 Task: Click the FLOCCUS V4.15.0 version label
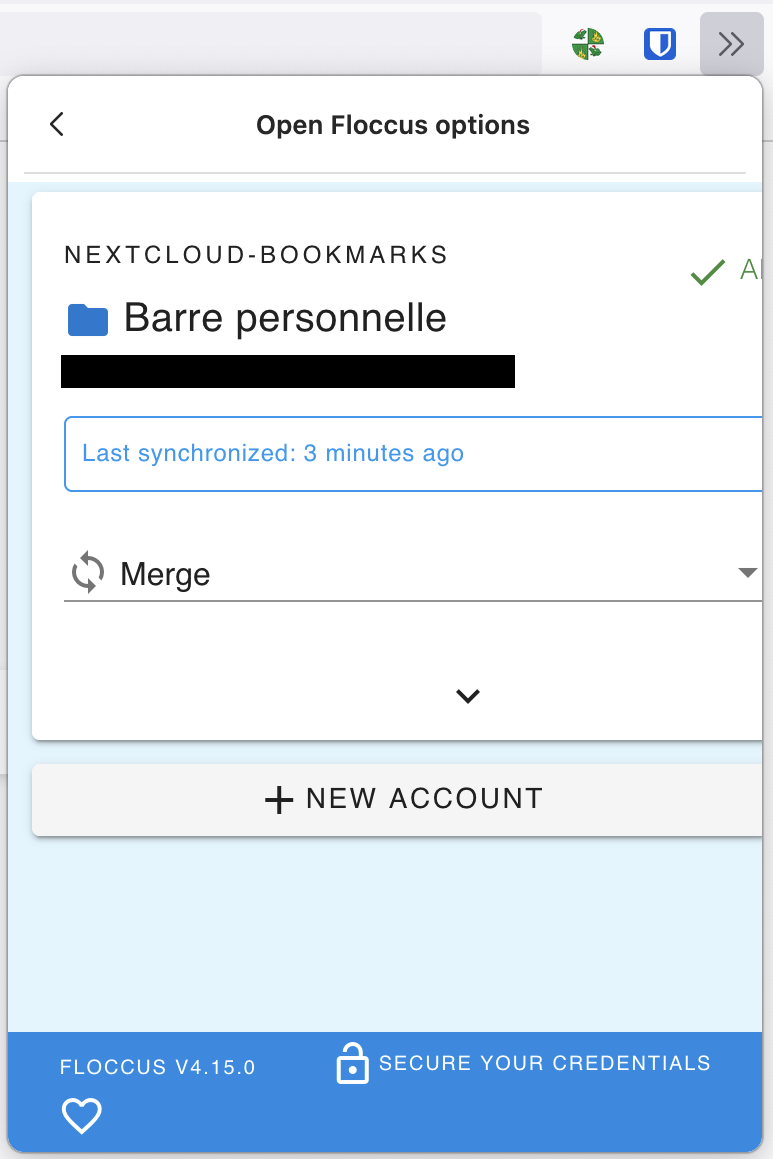[156, 1067]
